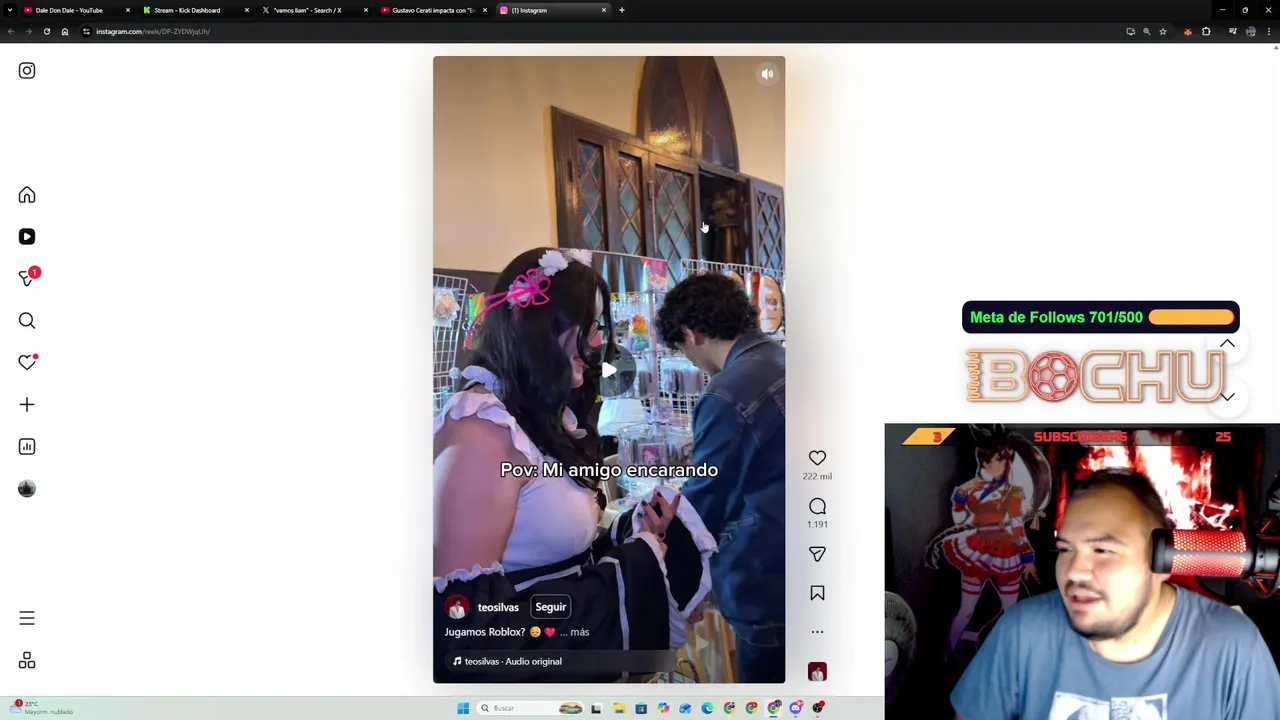Click the 'Pov: Mi amigo encarando' caption text
1280x720 pixels.
tap(609, 470)
